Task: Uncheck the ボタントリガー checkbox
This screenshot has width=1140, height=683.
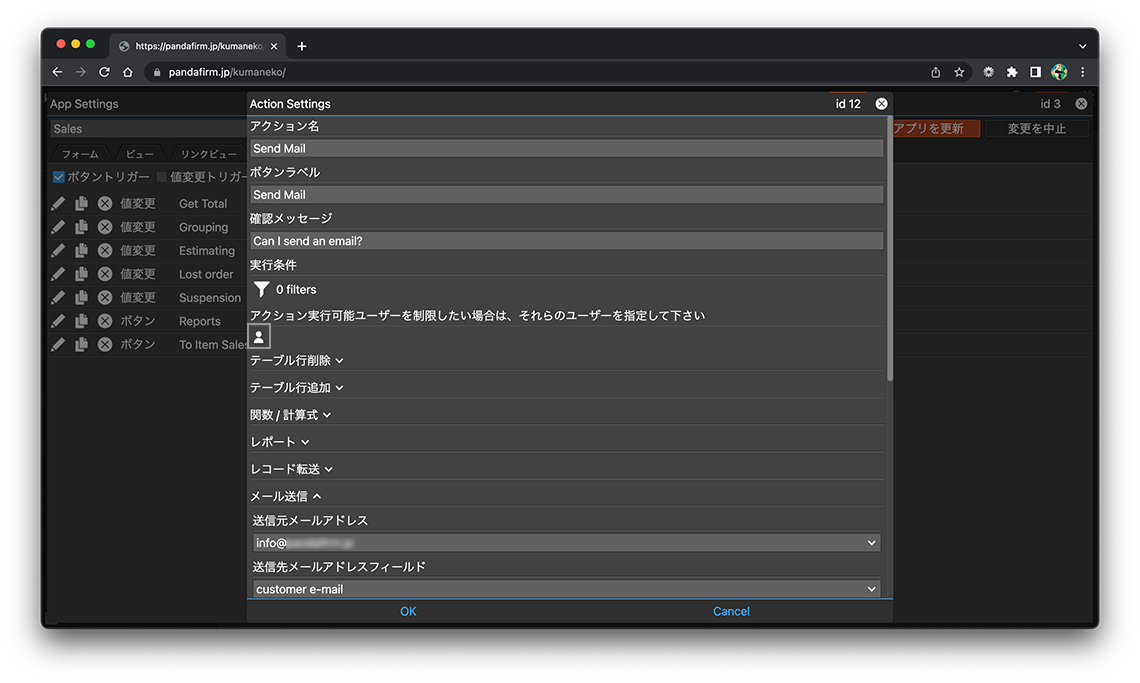Action: (x=59, y=177)
